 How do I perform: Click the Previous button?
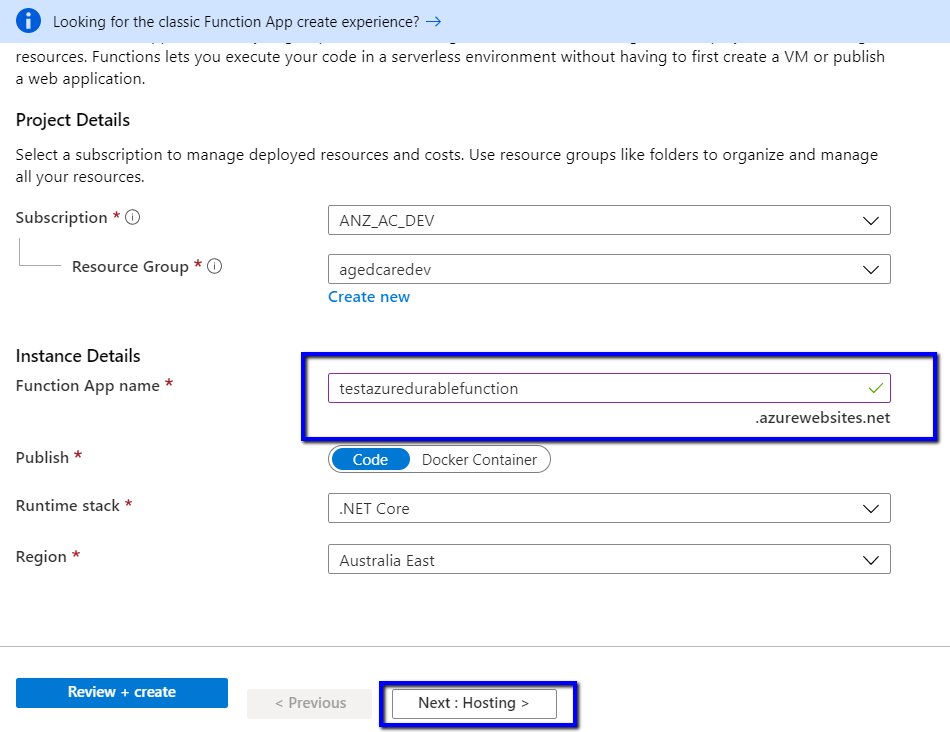coord(310,703)
